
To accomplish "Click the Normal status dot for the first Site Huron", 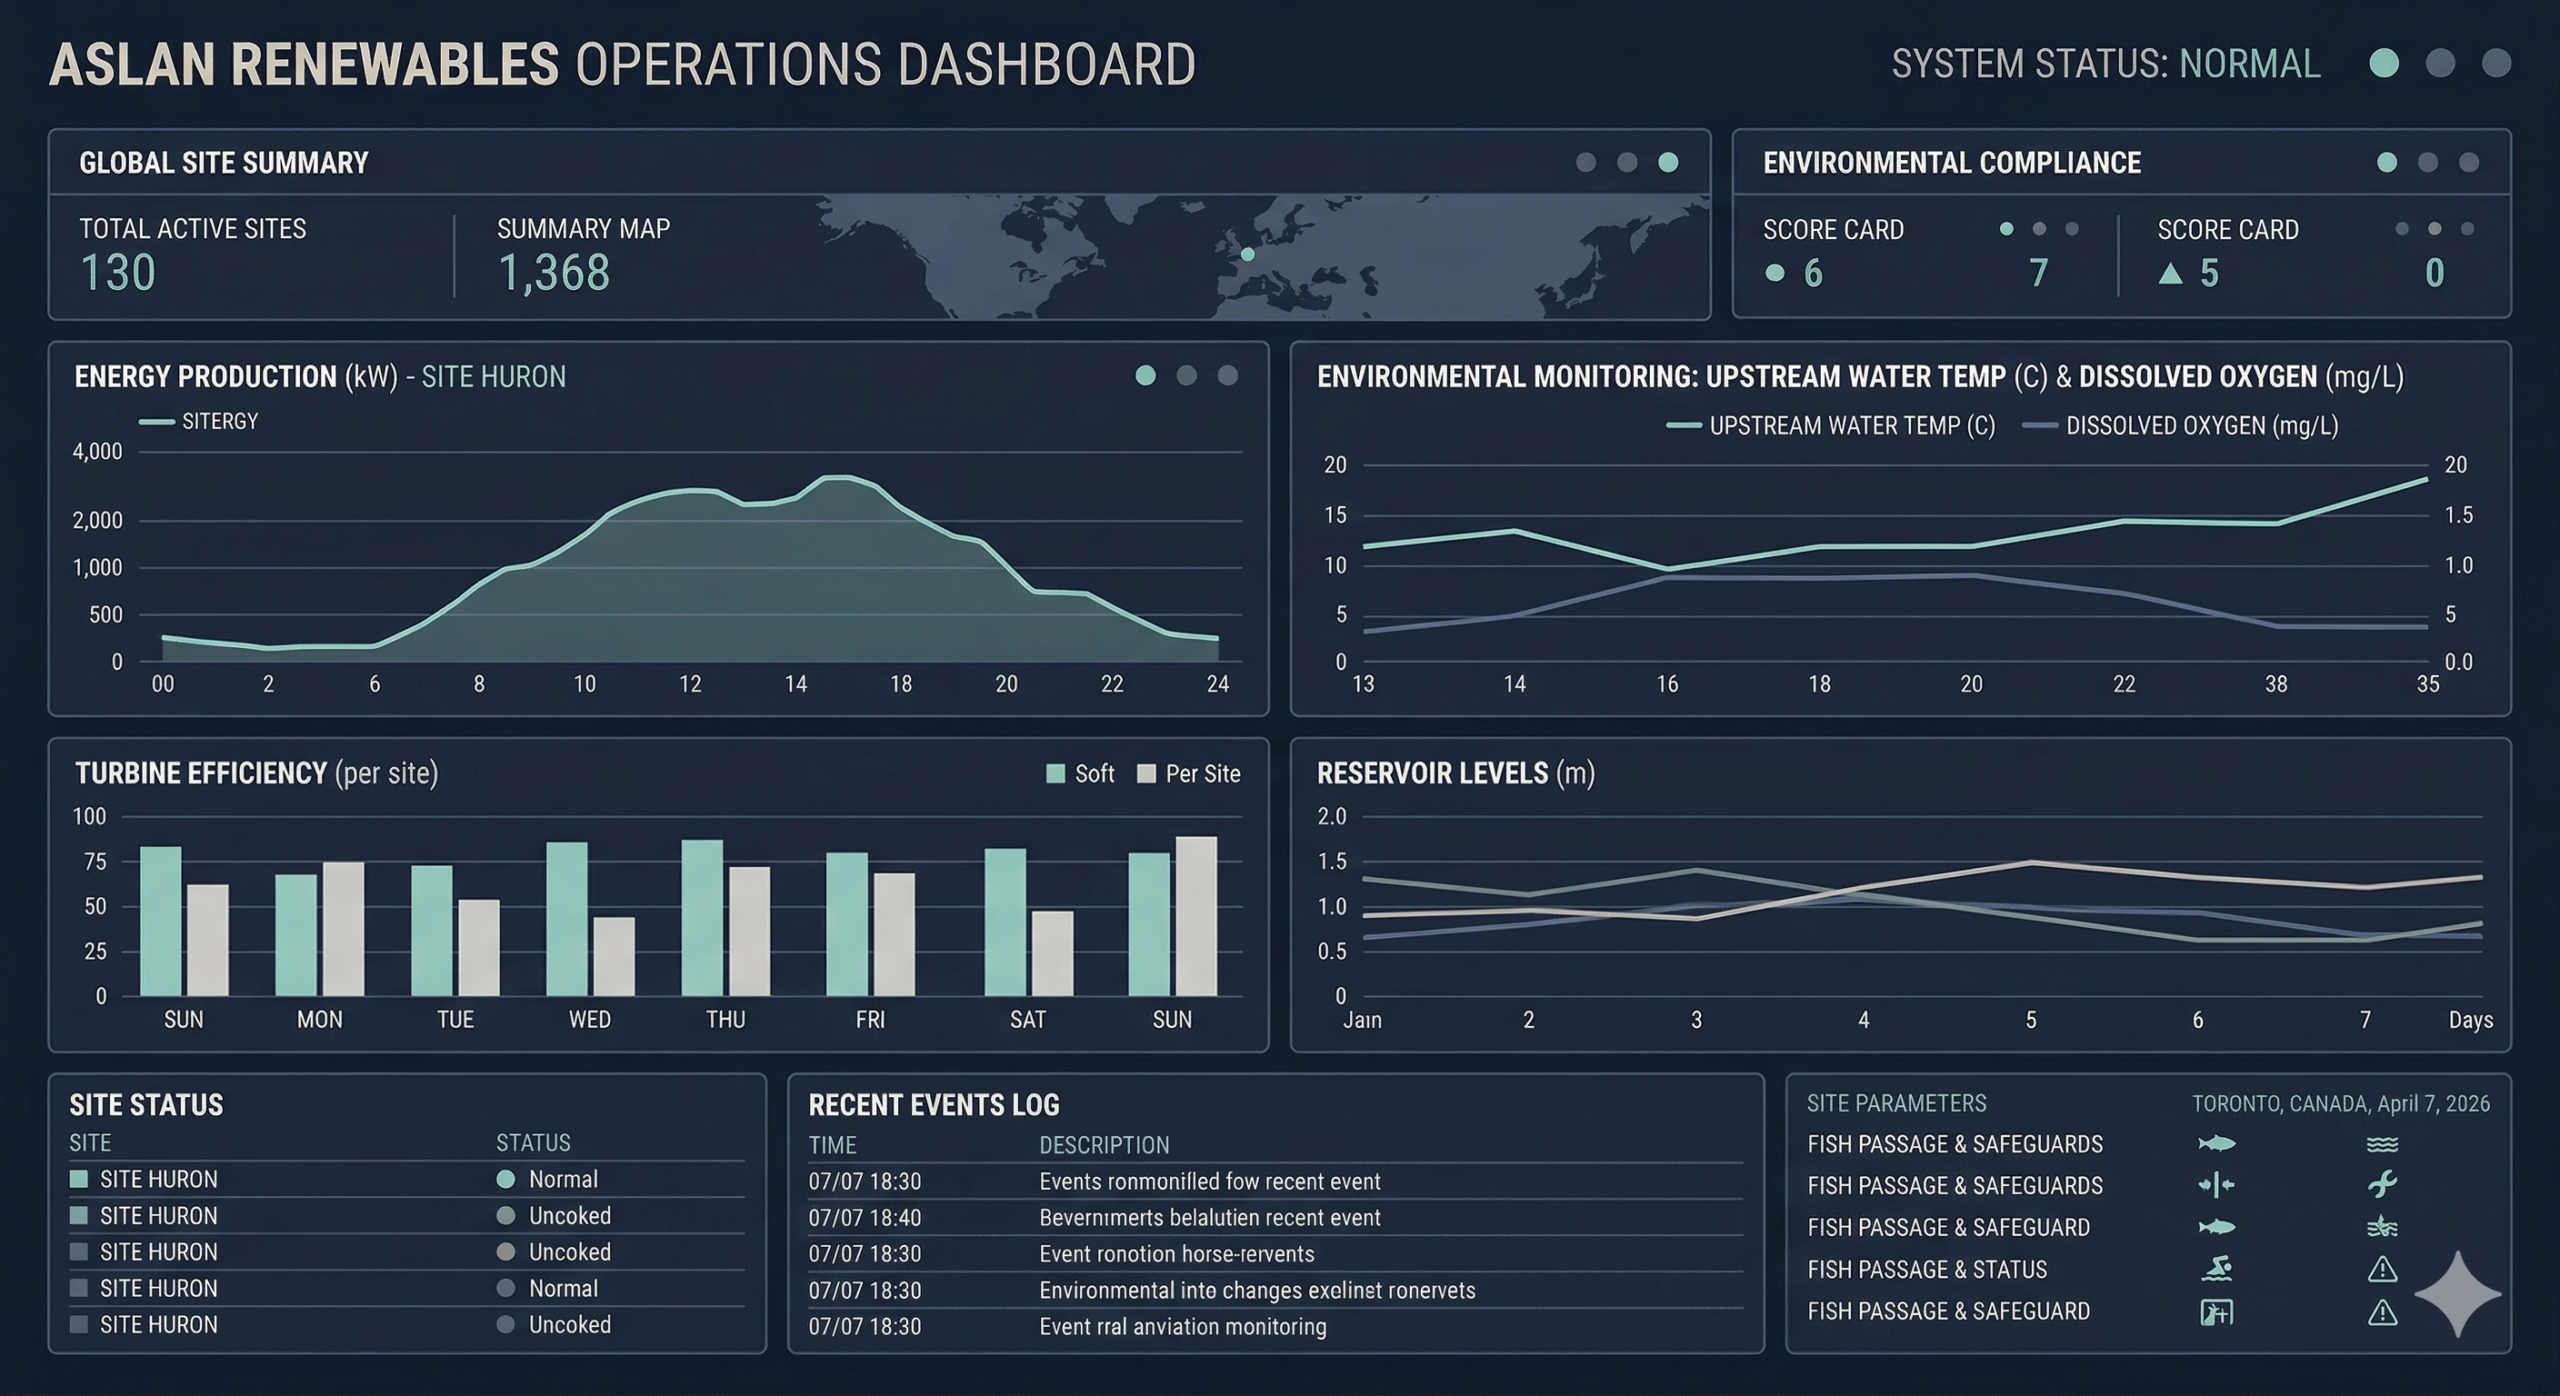I will 505,1179.
